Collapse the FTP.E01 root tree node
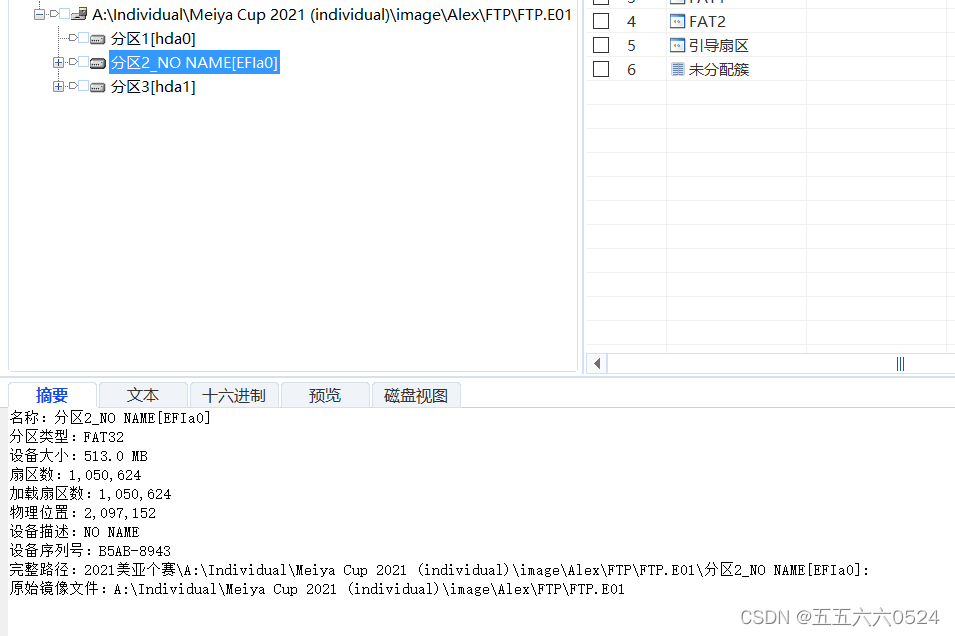 tap(40, 14)
